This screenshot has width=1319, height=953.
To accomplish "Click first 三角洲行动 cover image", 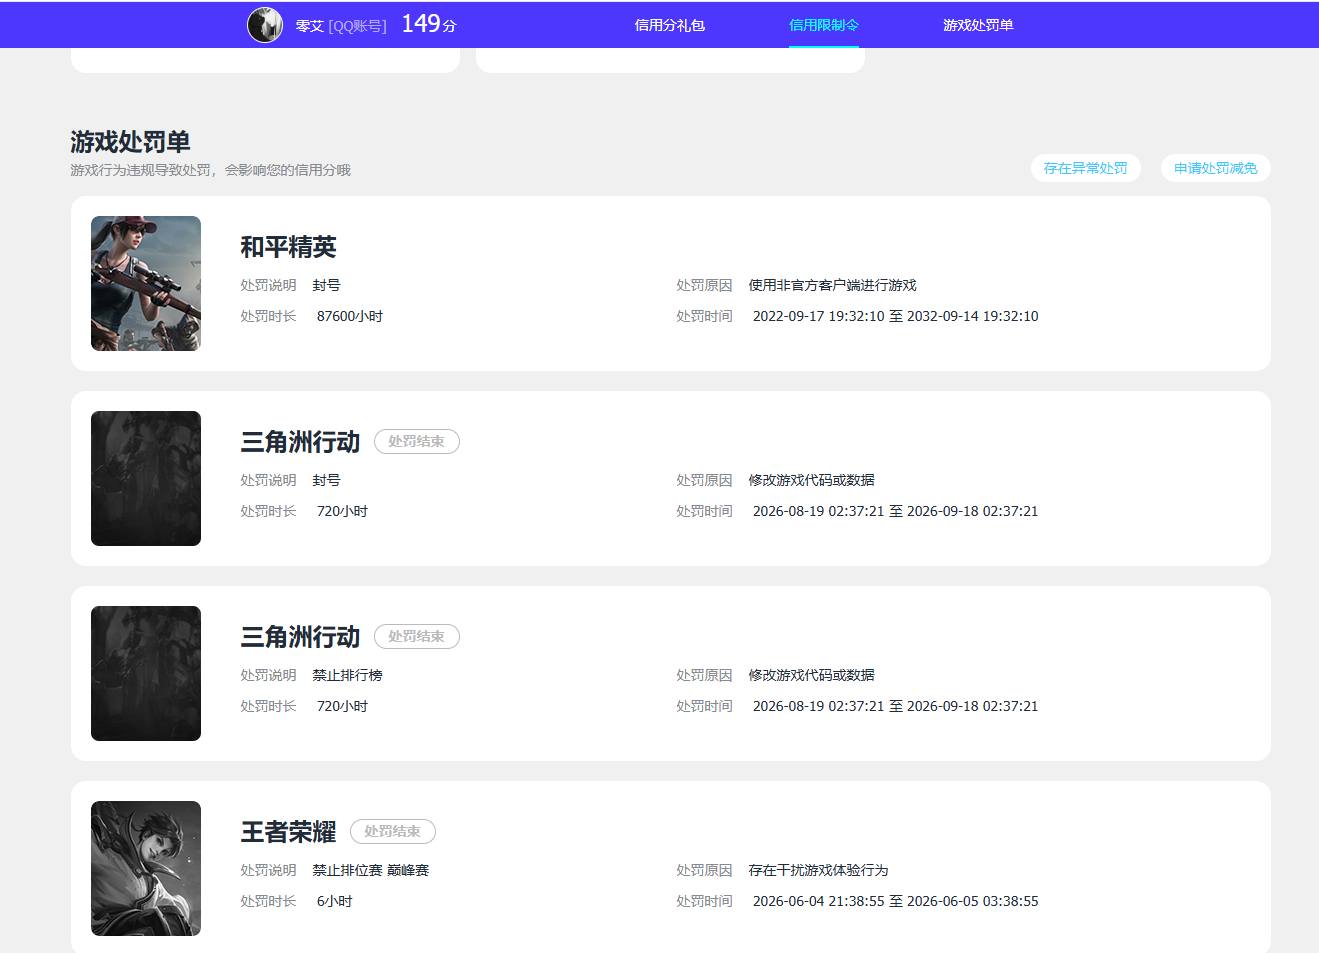I will pos(146,478).
